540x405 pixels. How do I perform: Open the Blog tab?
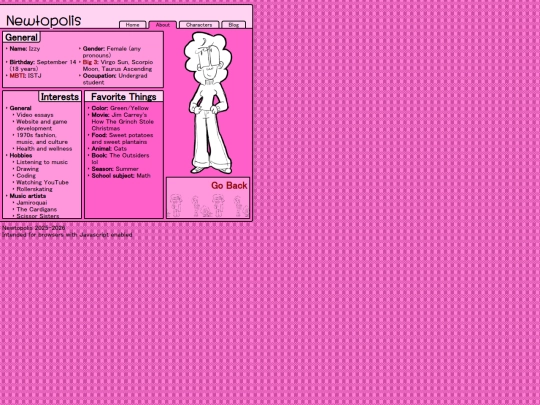[233, 25]
